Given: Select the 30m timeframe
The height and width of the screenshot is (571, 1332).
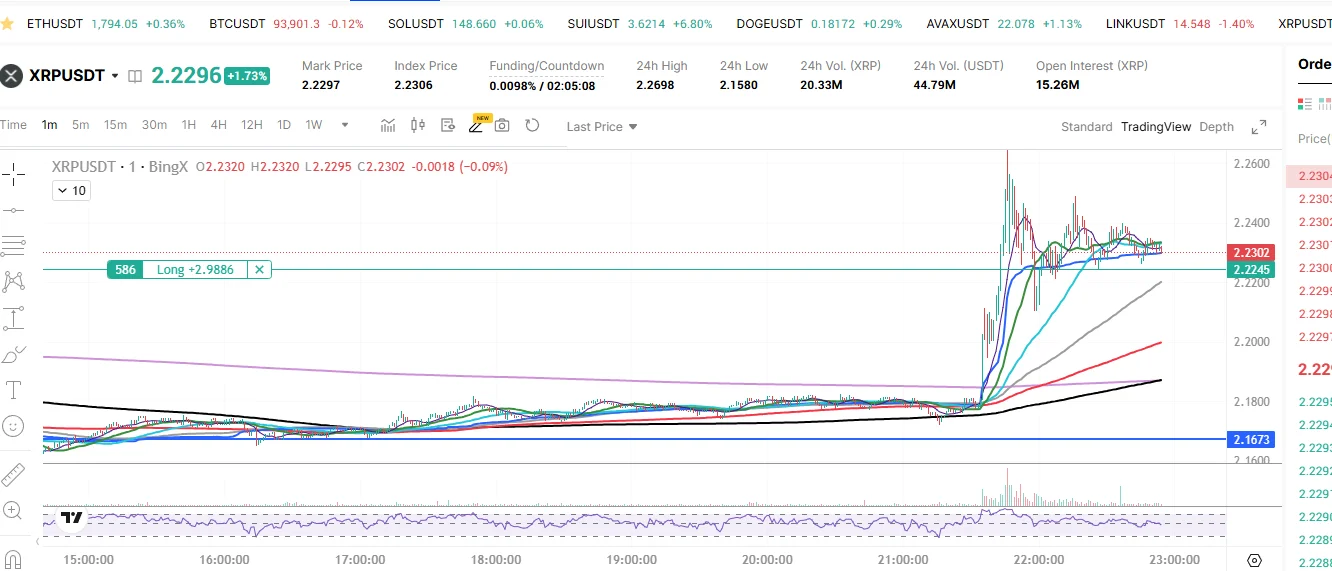Looking at the screenshot, I should (x=154, y=125).
